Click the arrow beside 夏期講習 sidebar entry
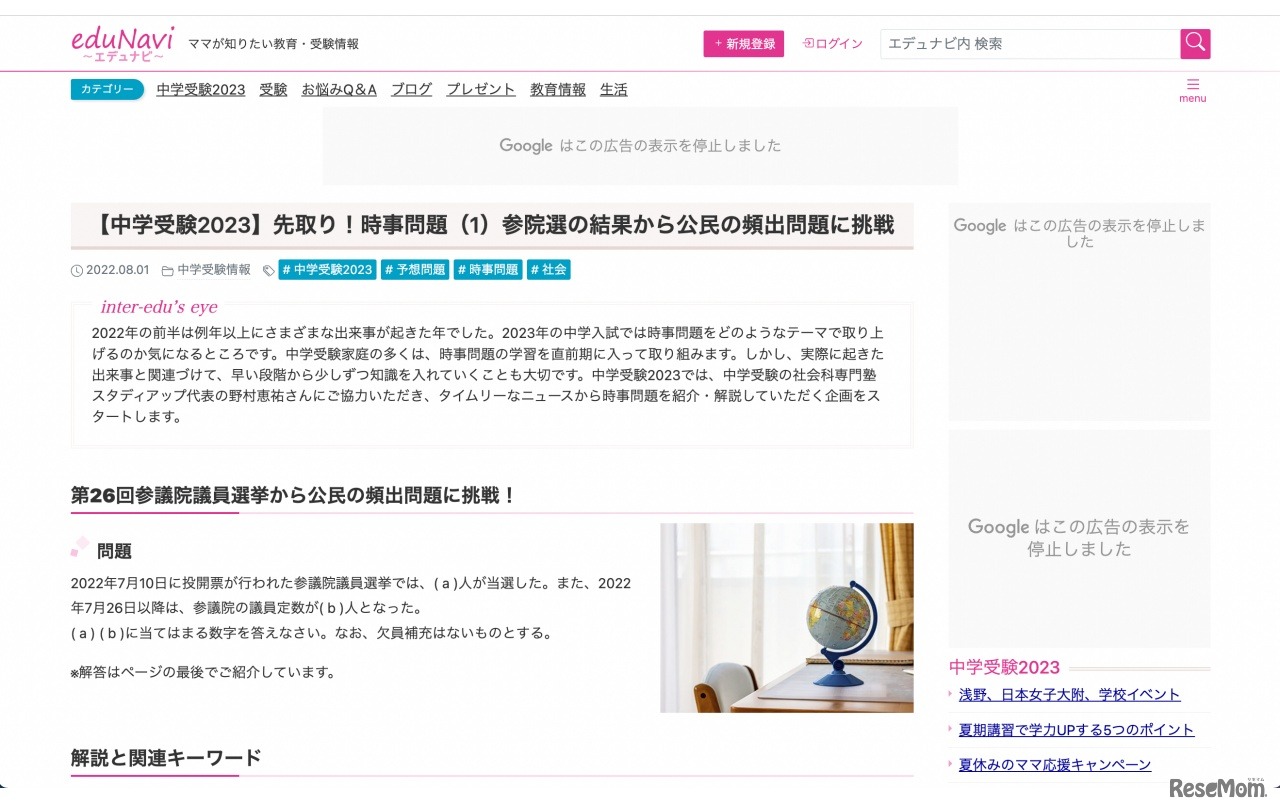1280x811 pixels. pos(950,730)
